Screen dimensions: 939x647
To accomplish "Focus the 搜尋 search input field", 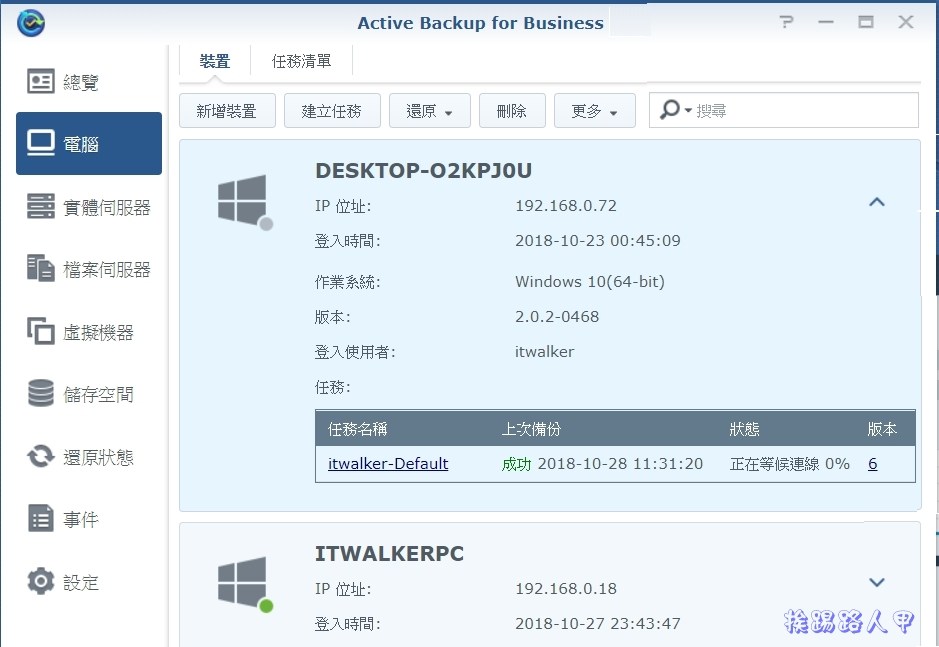I will click(x=784, y=110).
